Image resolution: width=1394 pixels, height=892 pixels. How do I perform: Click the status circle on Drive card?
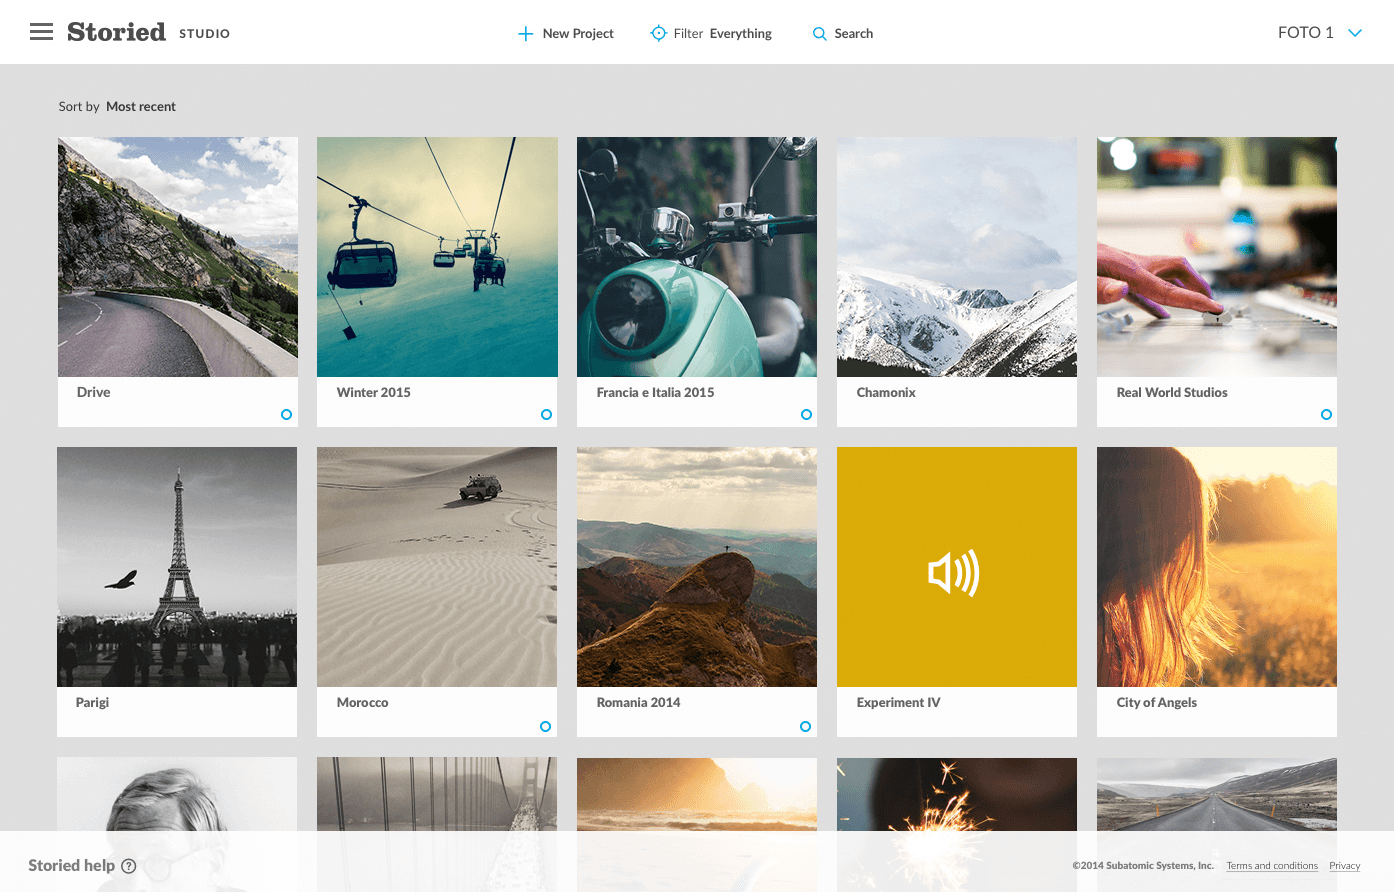pyautogui.click(x=286, y=414)
